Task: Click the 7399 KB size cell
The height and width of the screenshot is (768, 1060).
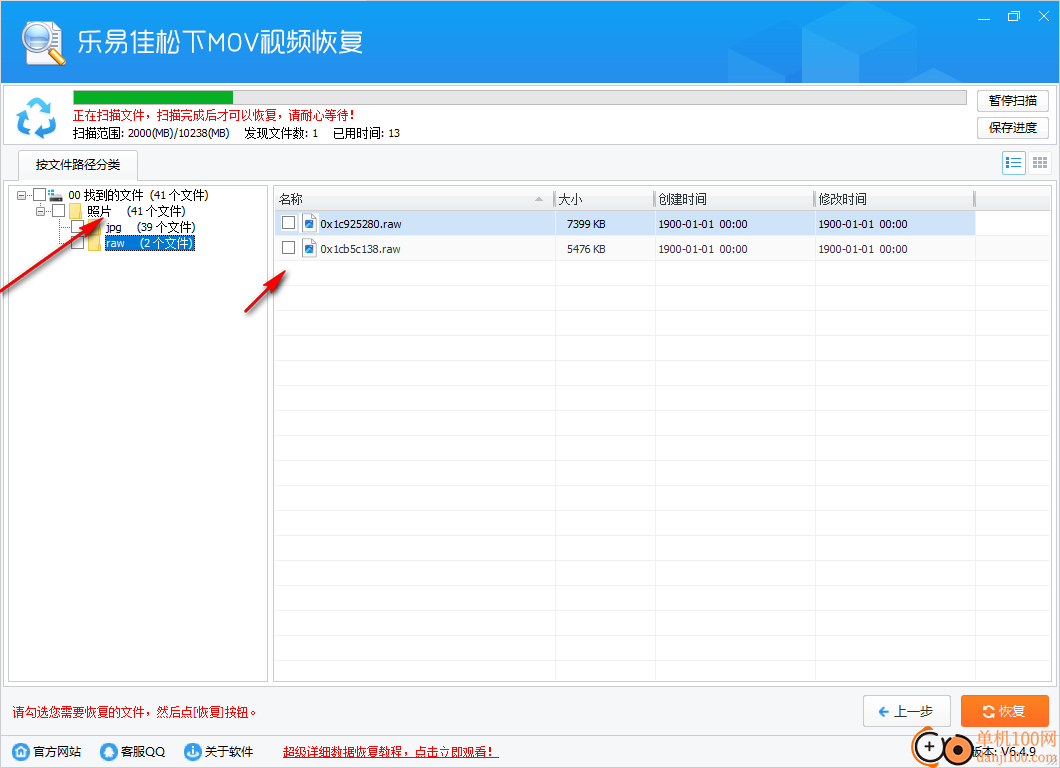Action: pos(586,224)
